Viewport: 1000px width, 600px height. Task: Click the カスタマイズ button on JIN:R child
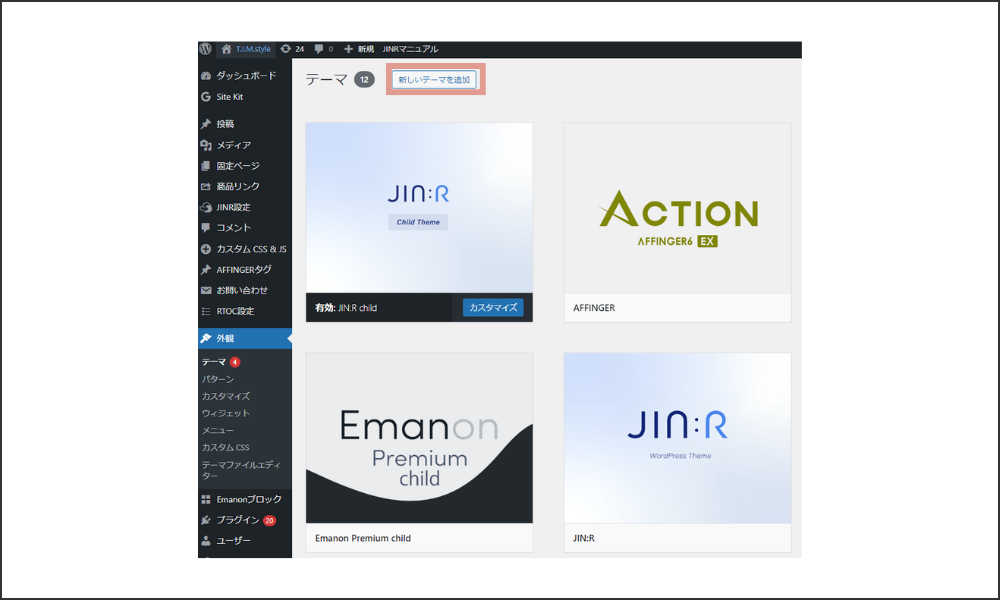click(x=493, y=308)
